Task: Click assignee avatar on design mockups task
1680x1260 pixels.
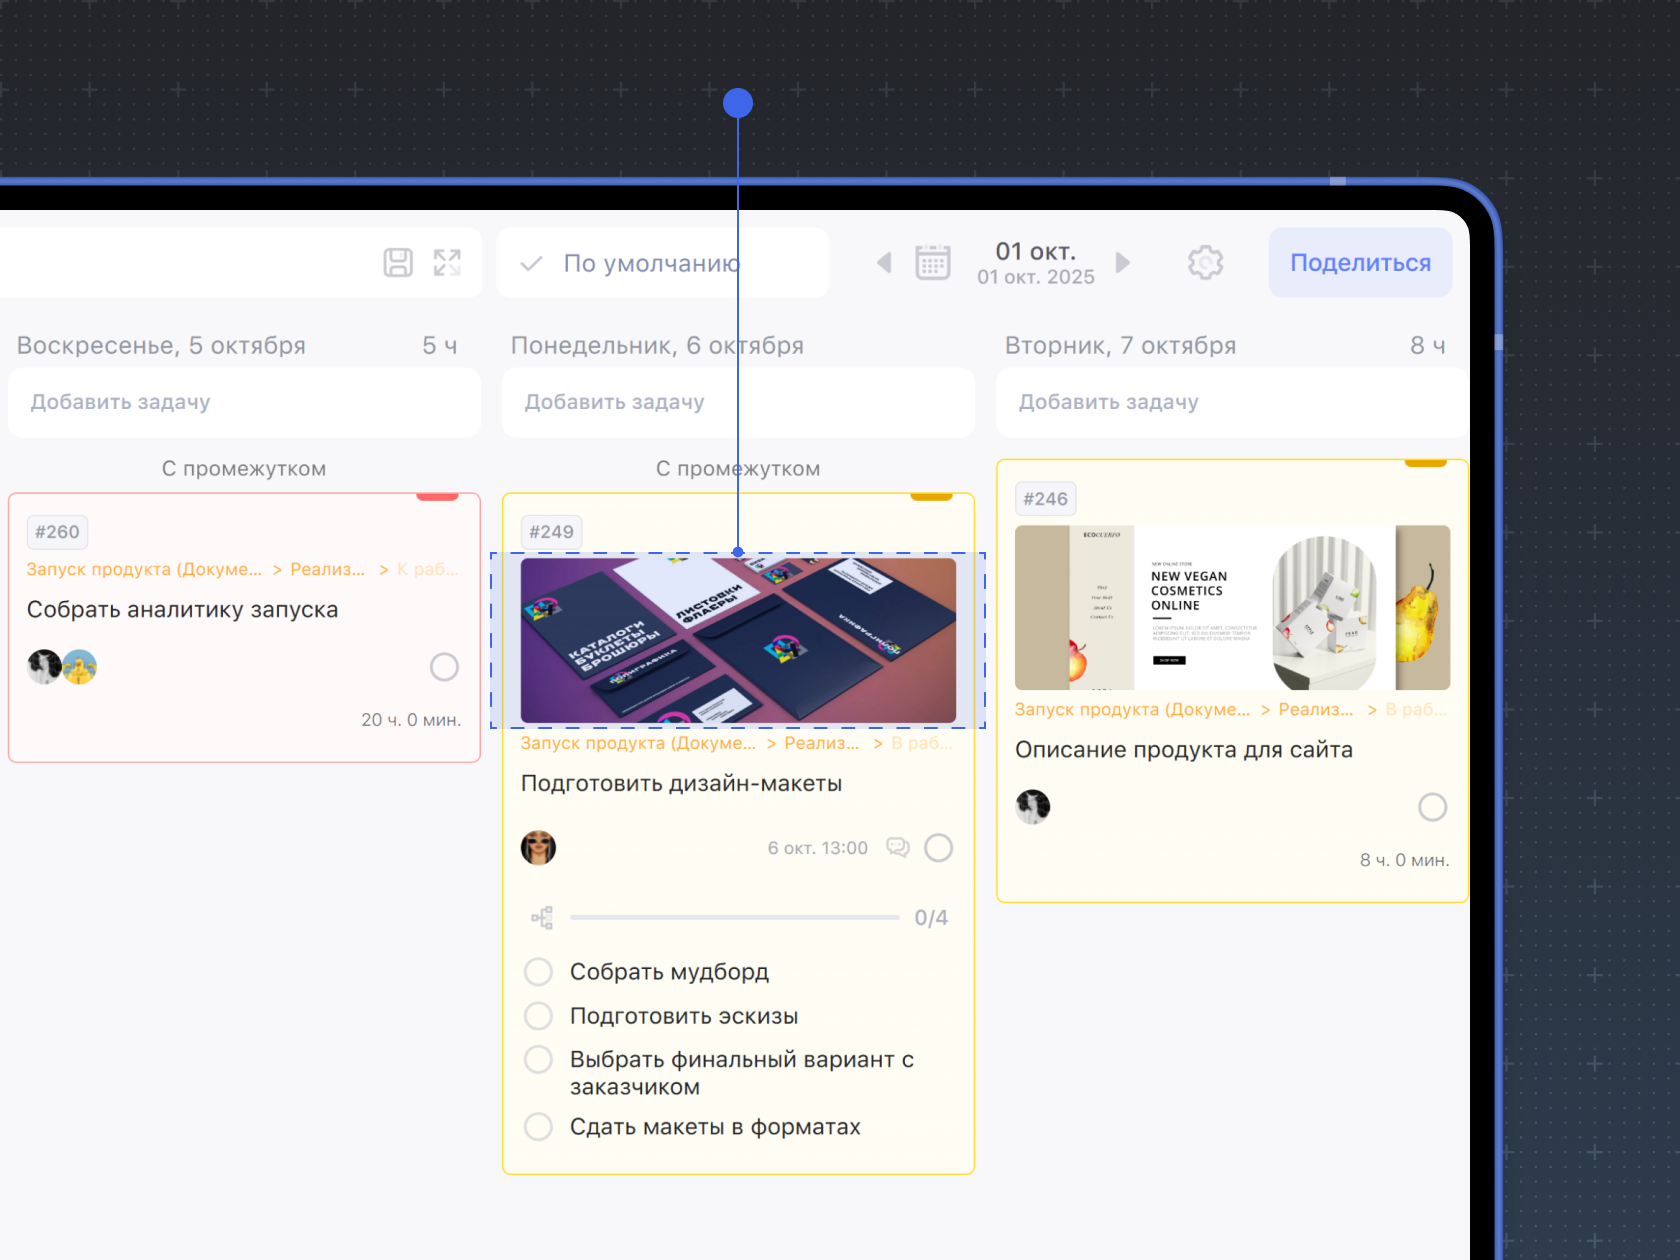Action: pyautogui.click(x=538, y=848)
